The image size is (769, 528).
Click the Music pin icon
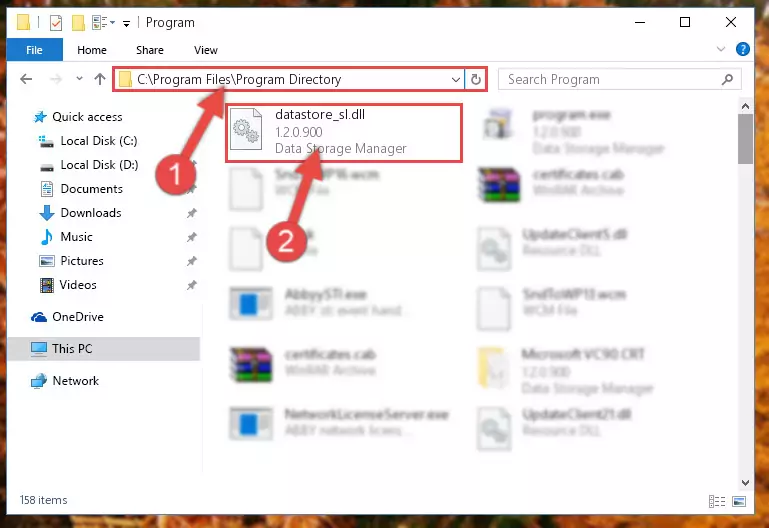[191, 237]
